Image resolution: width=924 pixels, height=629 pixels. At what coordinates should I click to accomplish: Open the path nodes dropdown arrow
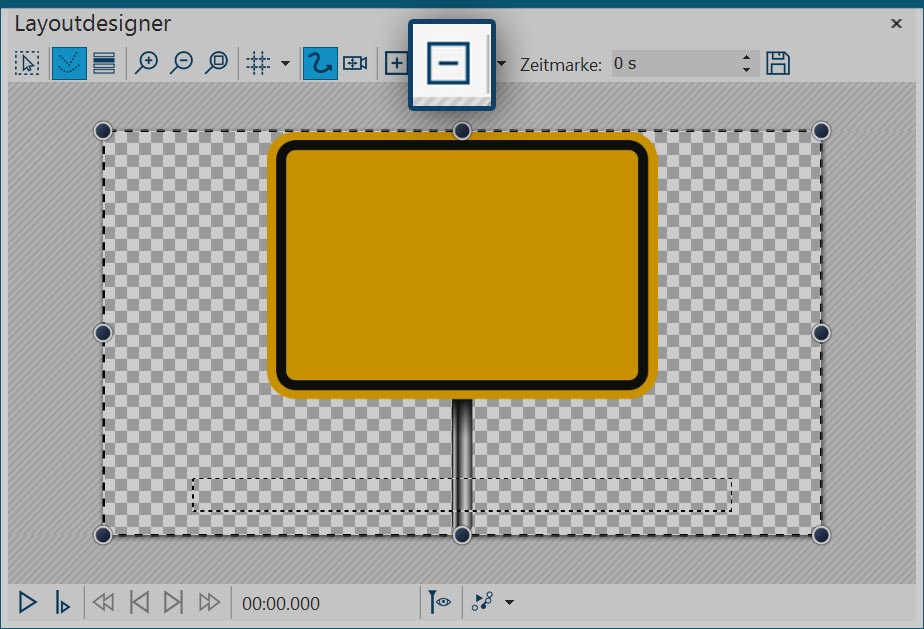coord(510,602)
